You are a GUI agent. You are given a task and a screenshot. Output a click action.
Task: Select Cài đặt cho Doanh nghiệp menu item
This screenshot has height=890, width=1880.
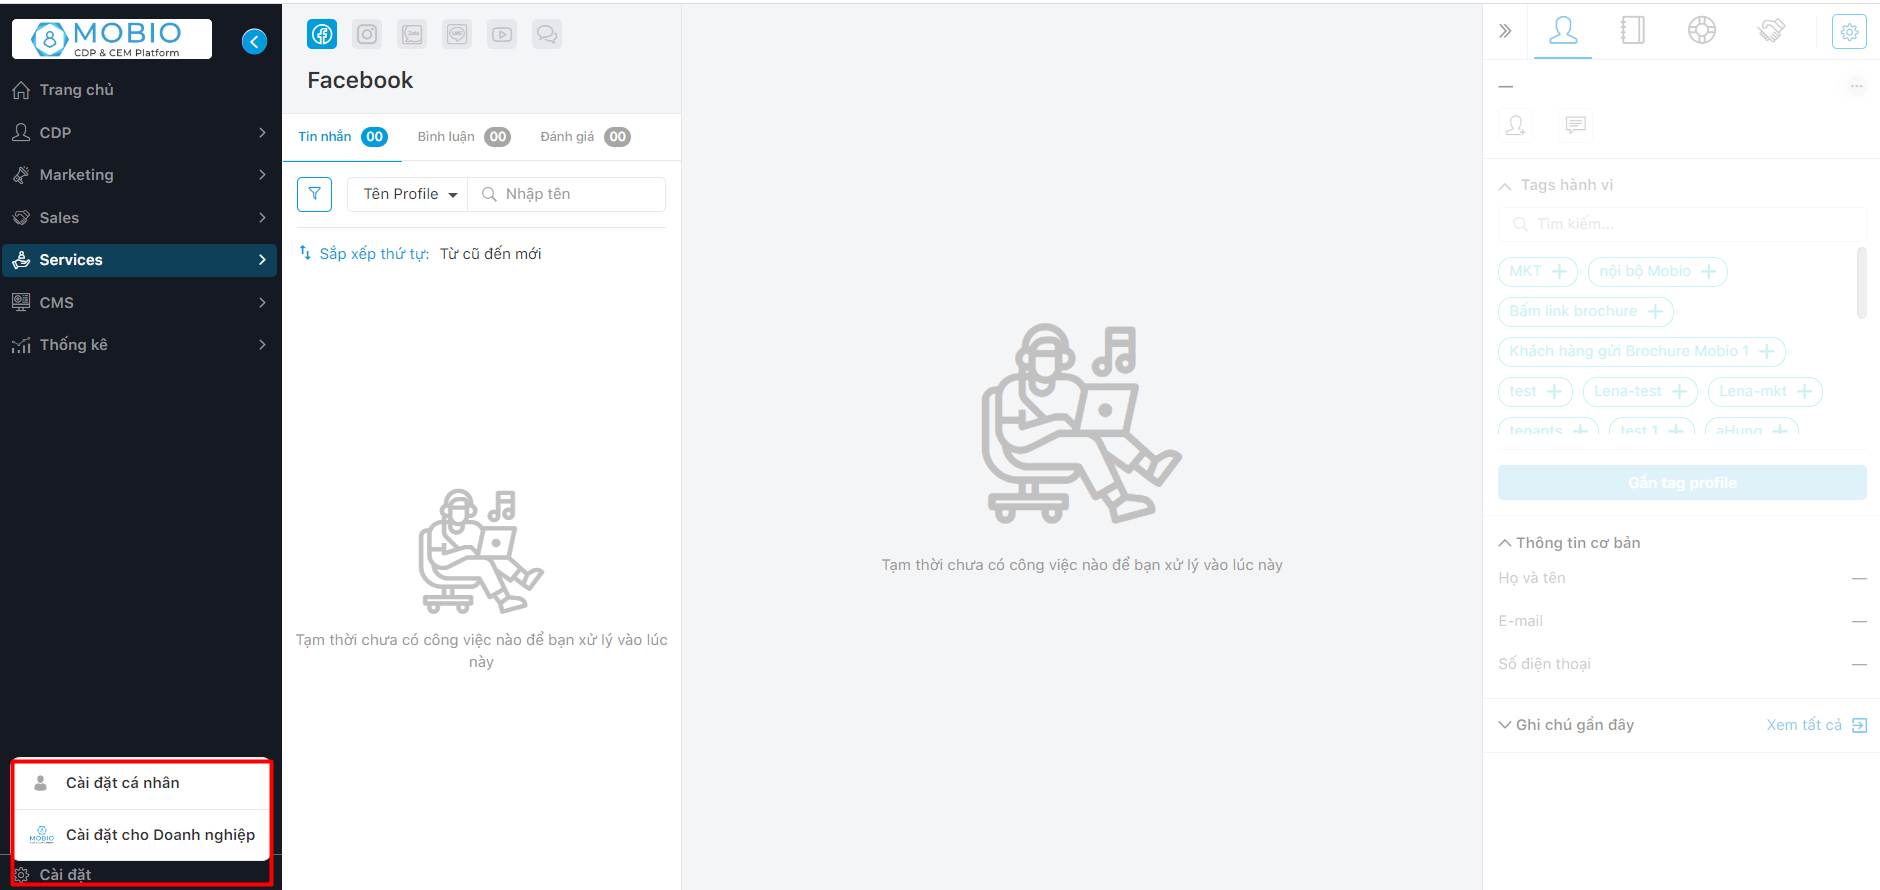(141, 835)
